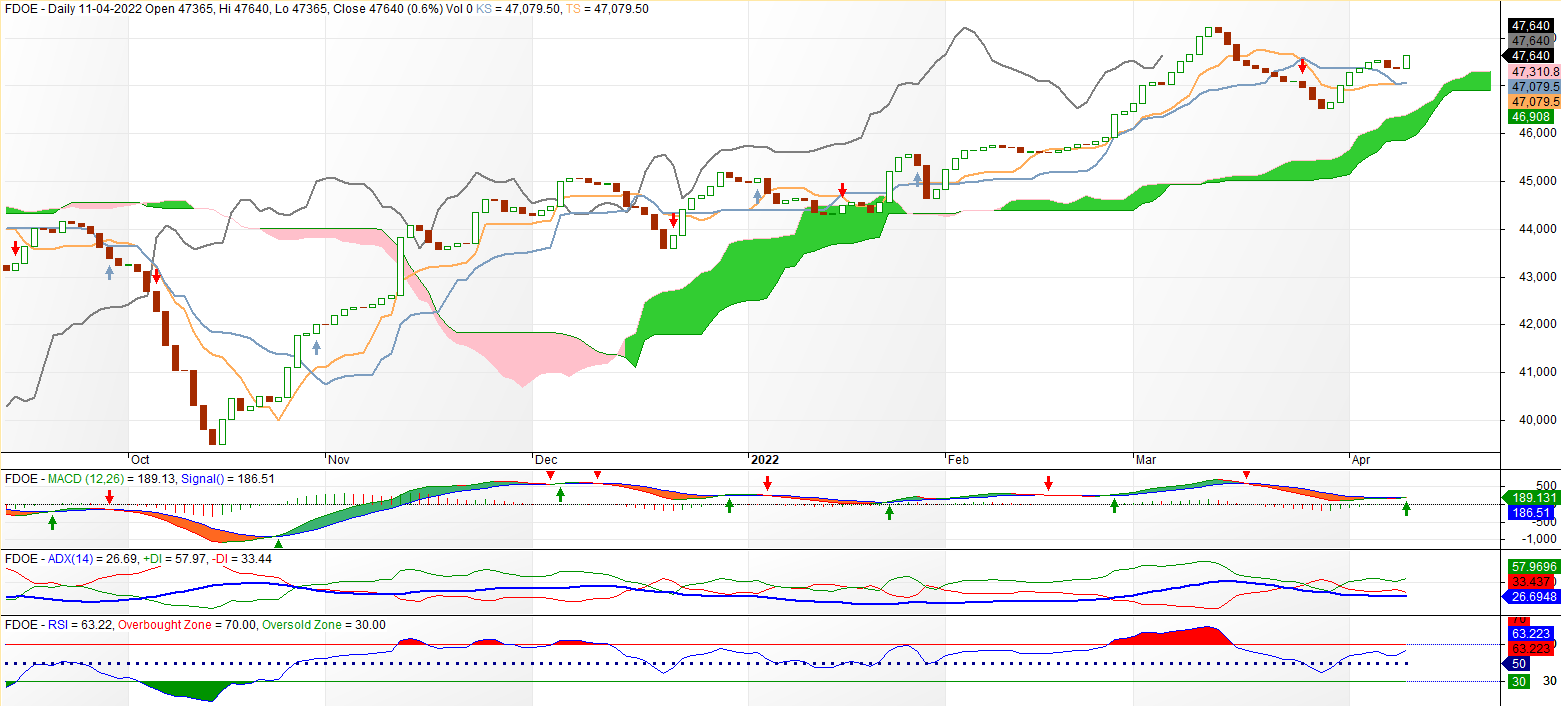Viewport: 1561px width, 706px height.
Task: Click the green MACD arrow at the November trough
Action: coord(279,543)
